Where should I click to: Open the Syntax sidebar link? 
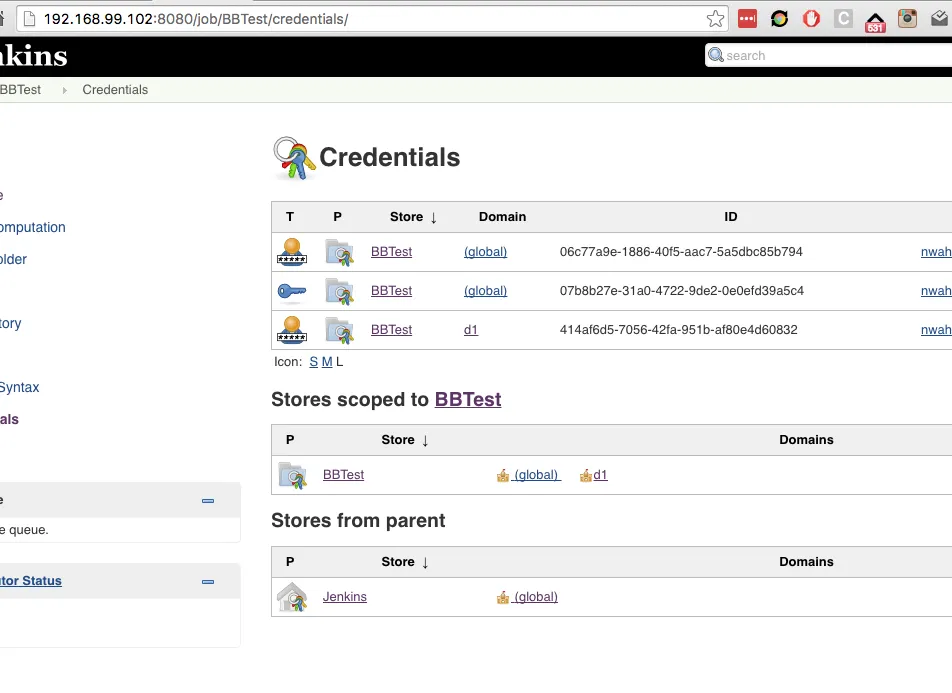[x=19, y=387]
